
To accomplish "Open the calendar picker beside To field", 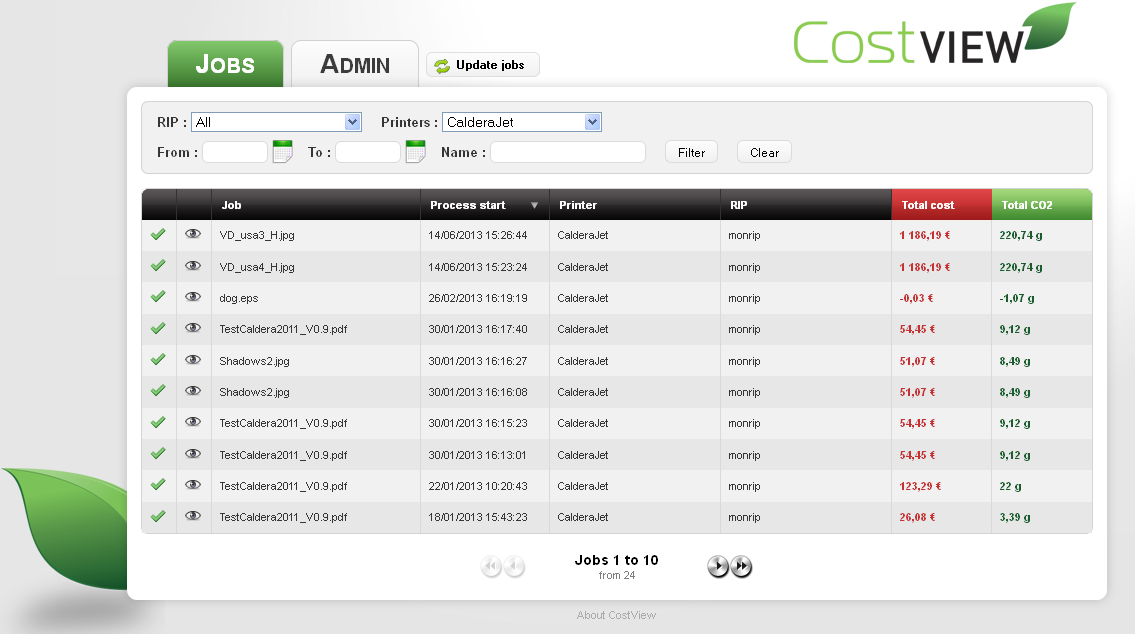I will point(415,152).
